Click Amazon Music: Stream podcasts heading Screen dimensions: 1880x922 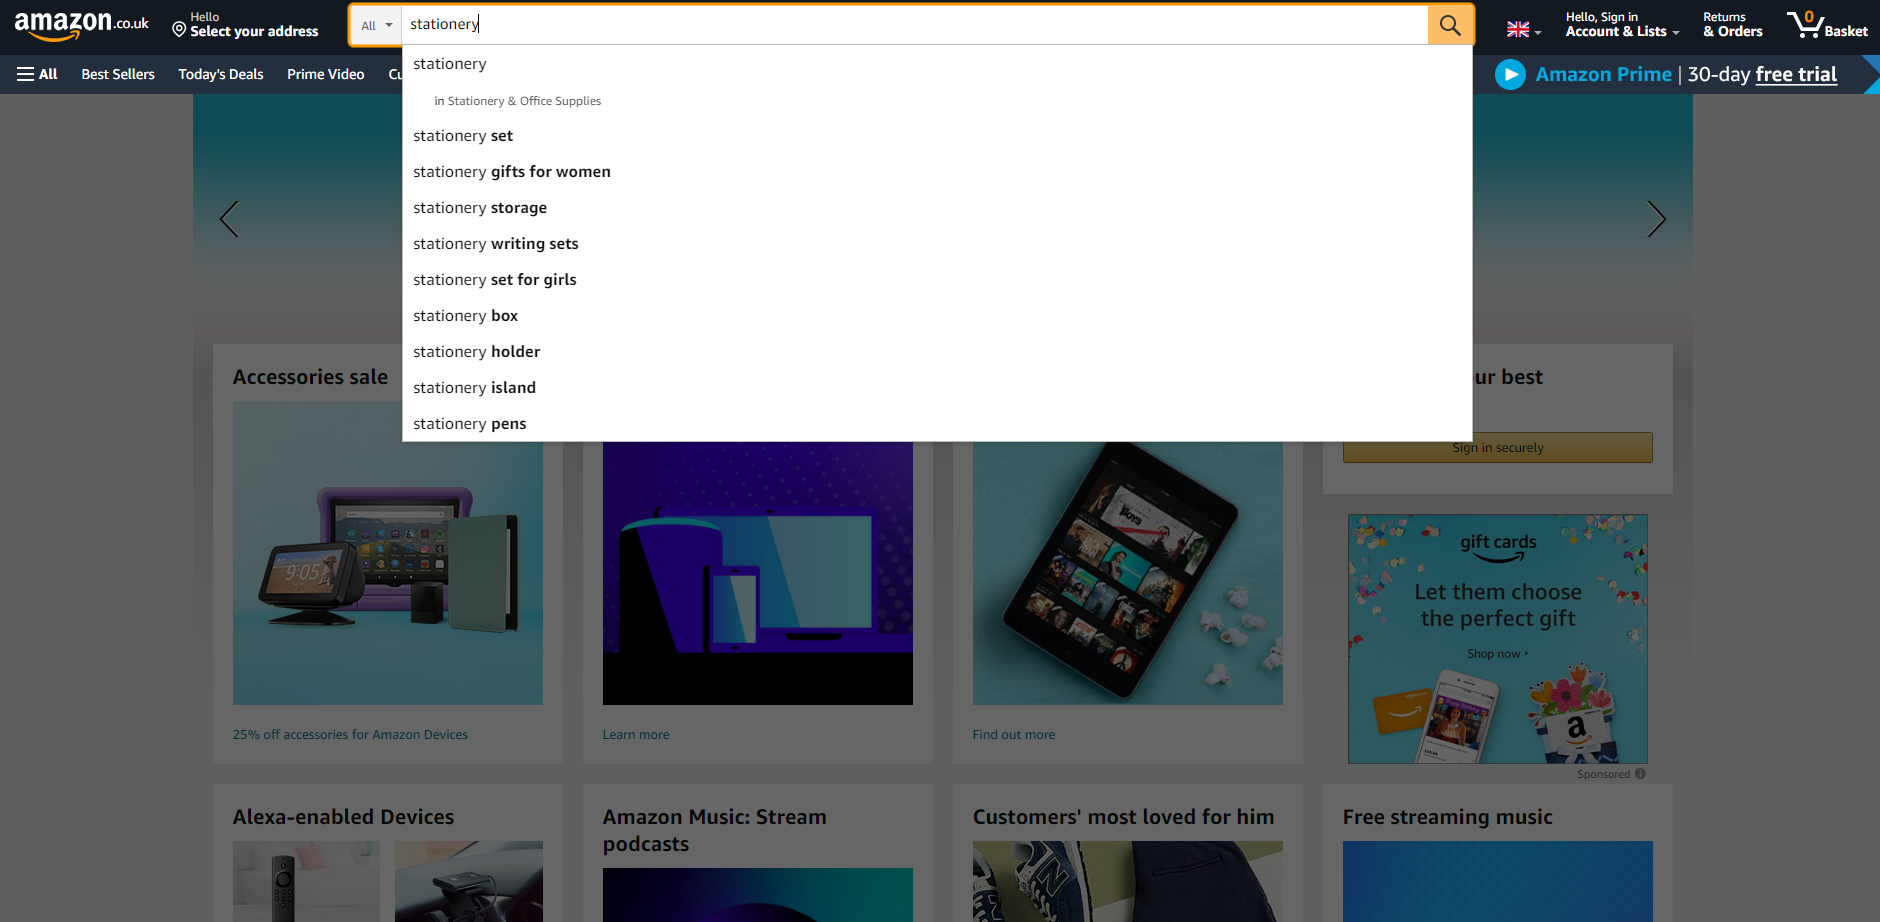click(x=715, y=830)
